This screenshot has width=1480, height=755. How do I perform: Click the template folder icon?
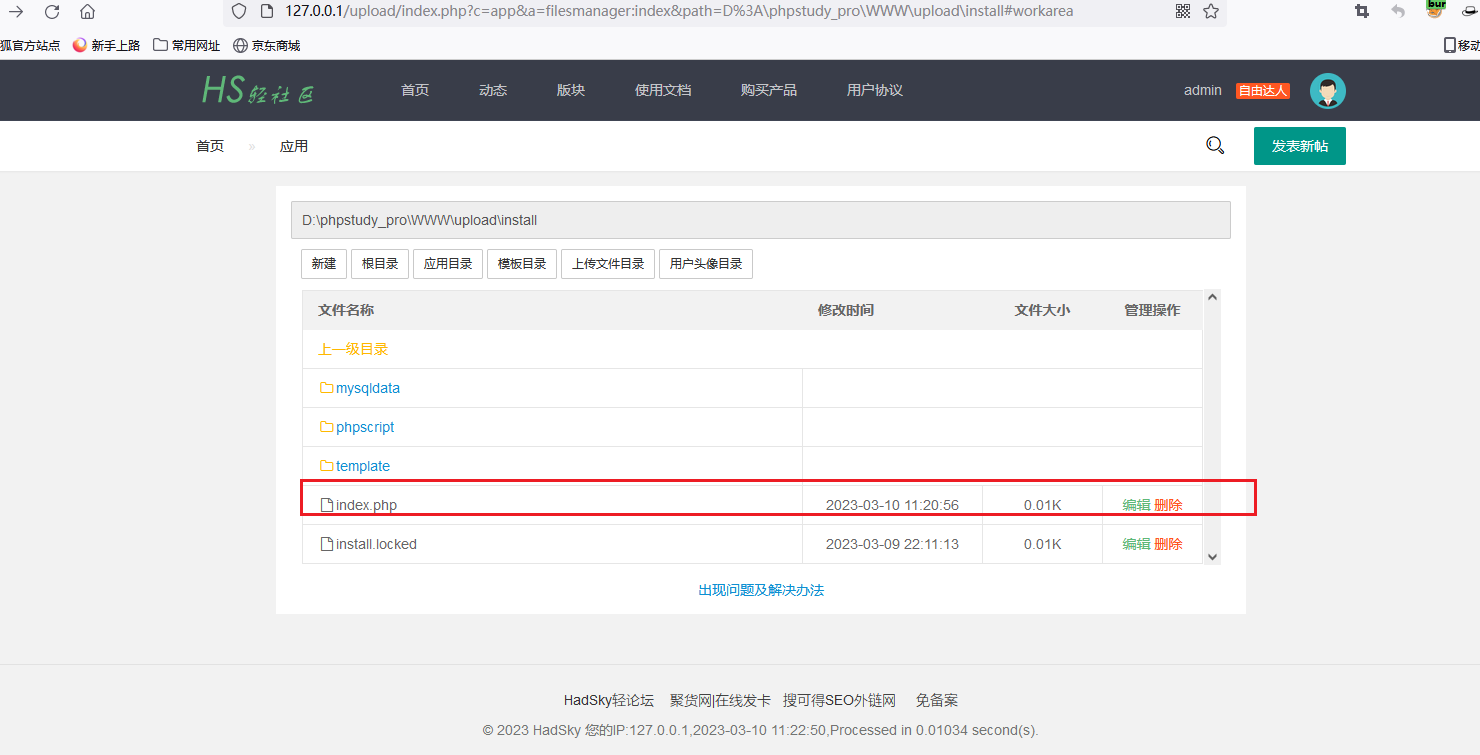coord(326,466)
